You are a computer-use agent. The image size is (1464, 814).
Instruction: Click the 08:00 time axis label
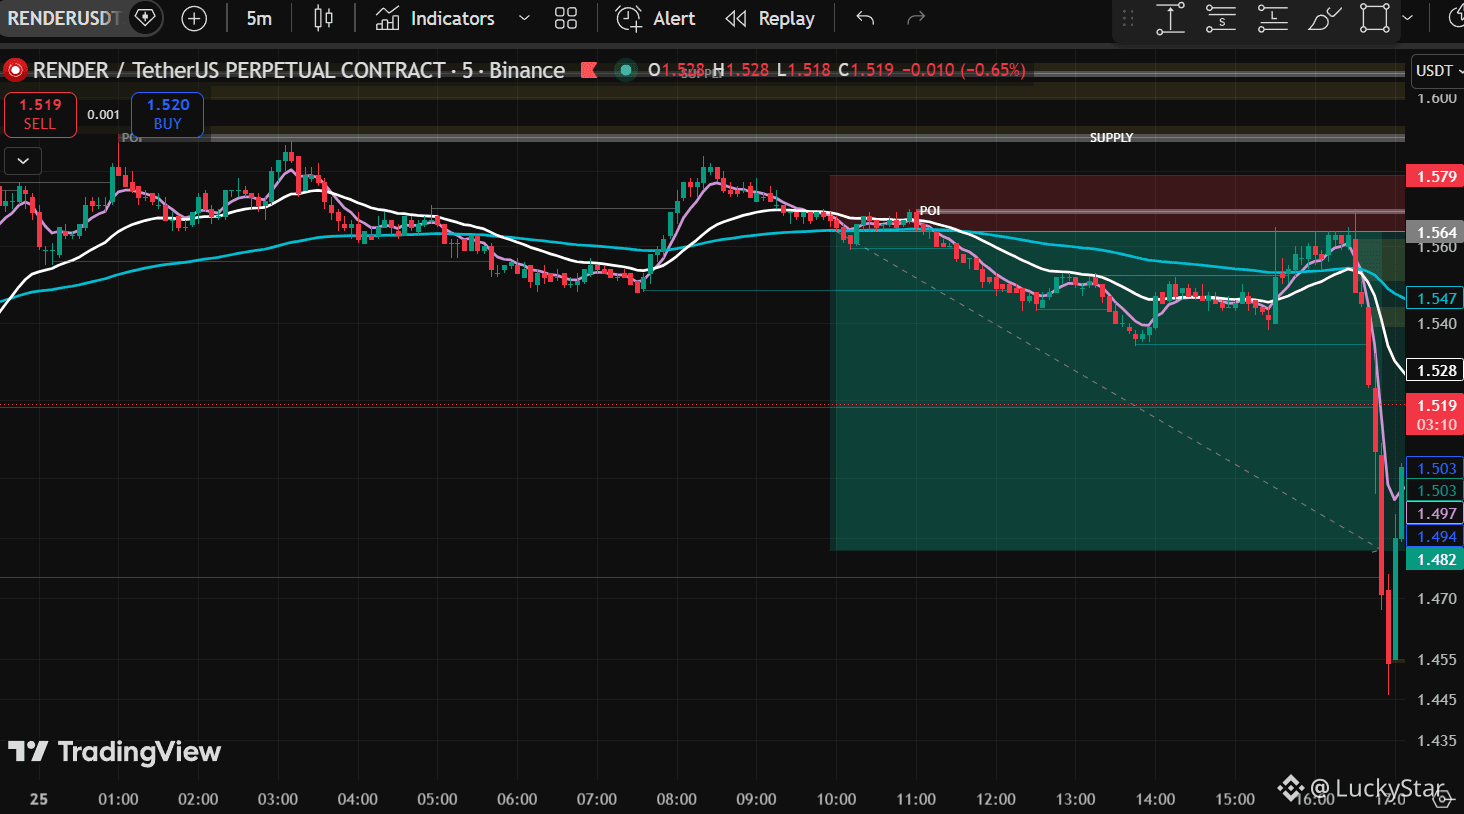click(677, 799)
